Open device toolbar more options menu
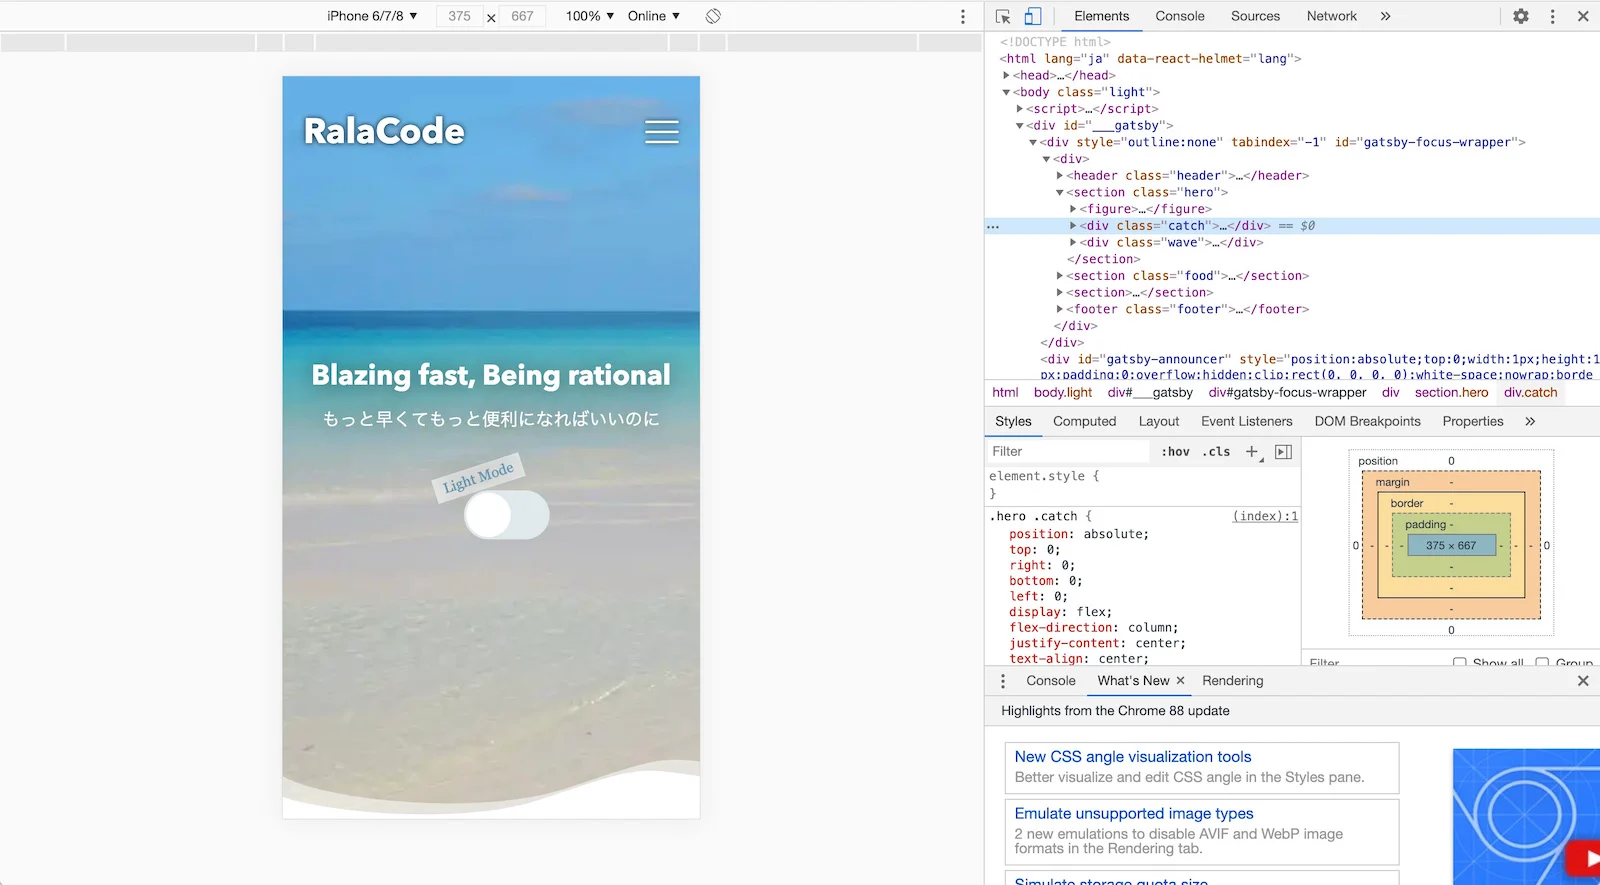The width and height of the screenshot is (1600, 885). point(963,16)
